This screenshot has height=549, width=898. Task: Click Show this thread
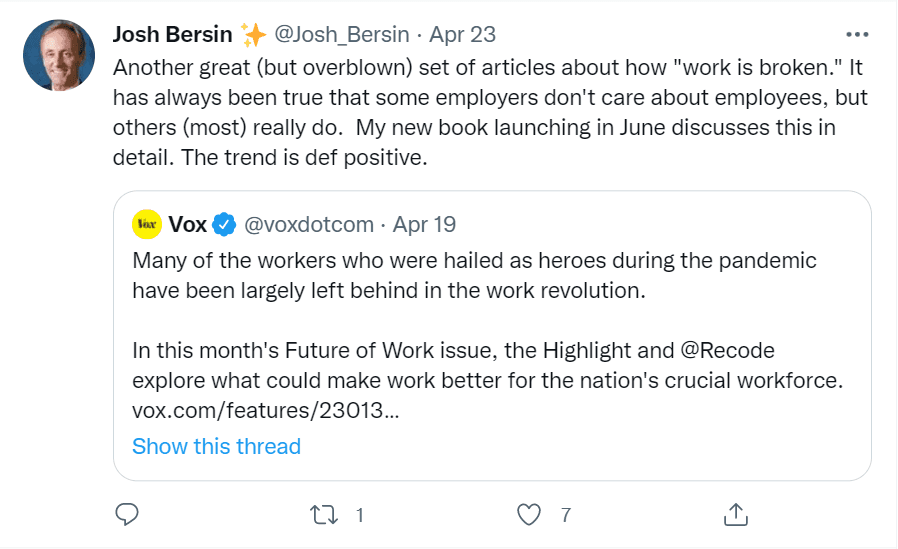click(216, 446)
